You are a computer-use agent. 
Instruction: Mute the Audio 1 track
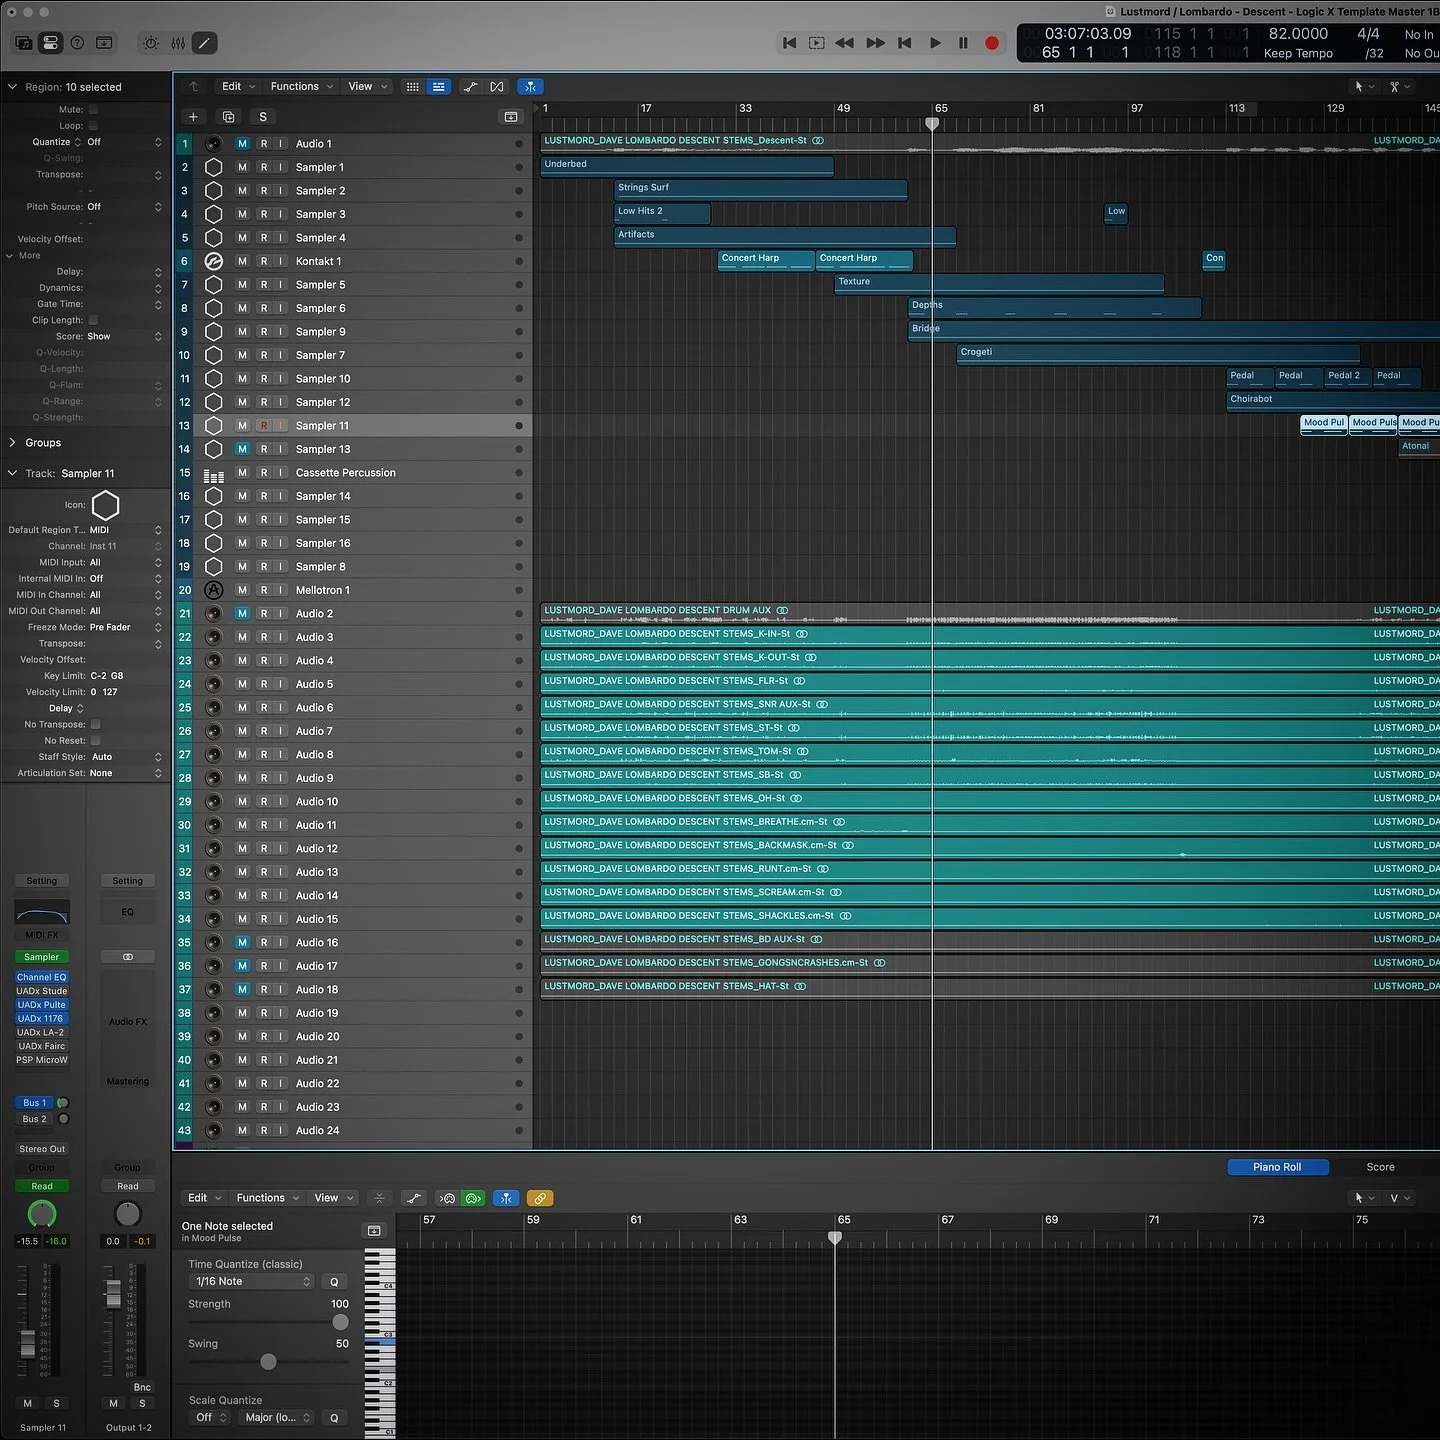pyautogui.click(x=242, y=143)
